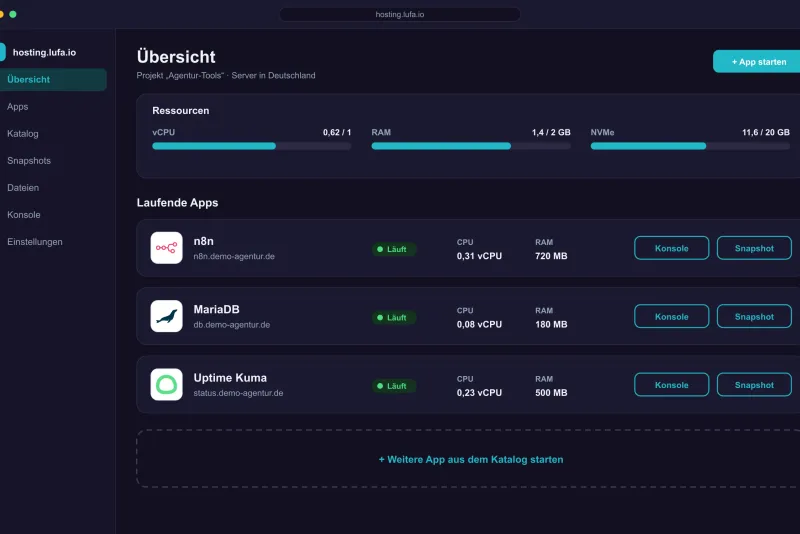This screenshot has height=534, width=800.
Task: Create a Snapshot of n8n
Action: (x=754, y=248)
